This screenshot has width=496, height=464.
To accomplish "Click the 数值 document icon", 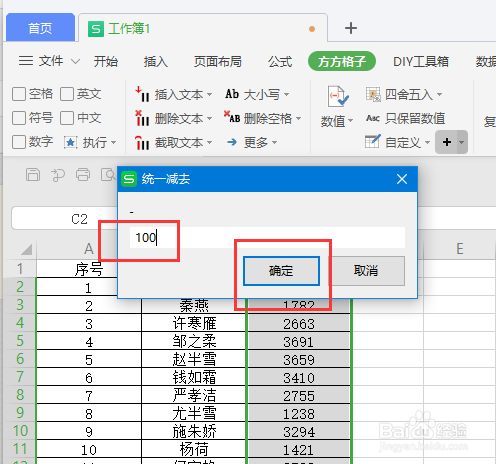I will [x=338, y=97].
